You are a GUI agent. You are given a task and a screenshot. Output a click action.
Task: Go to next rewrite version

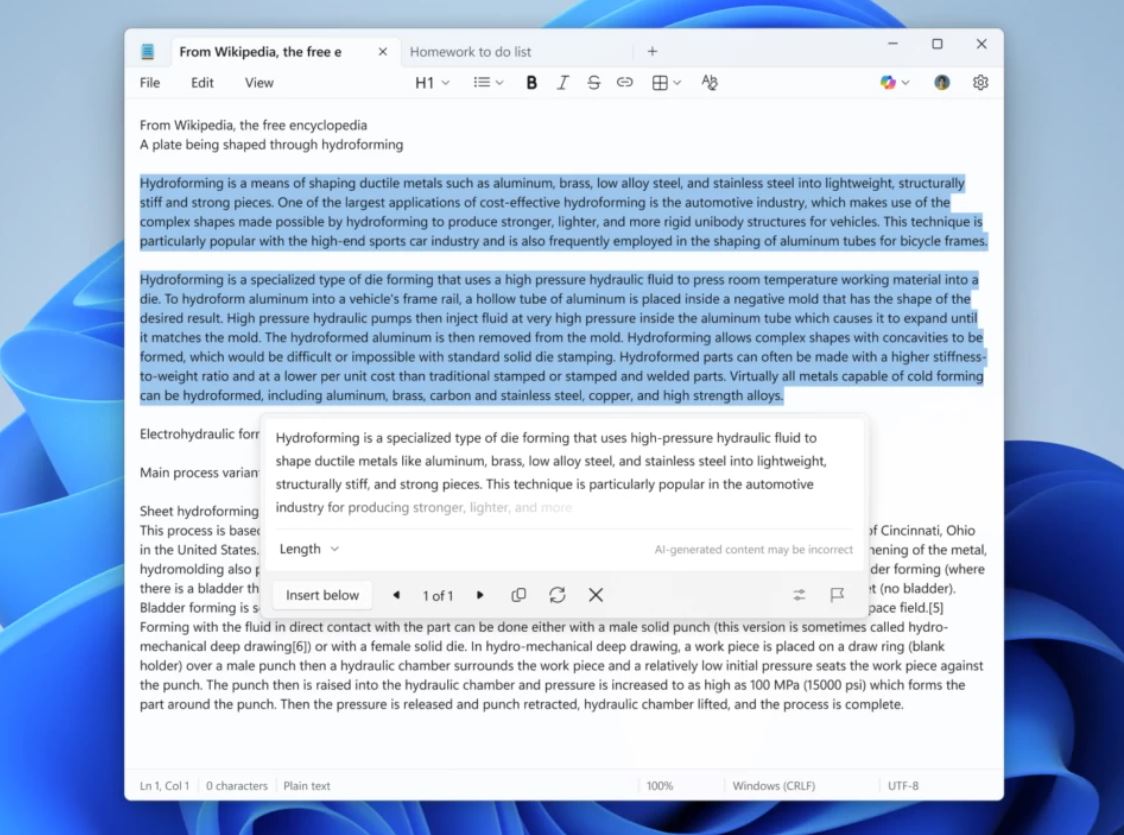coord(480,595)
